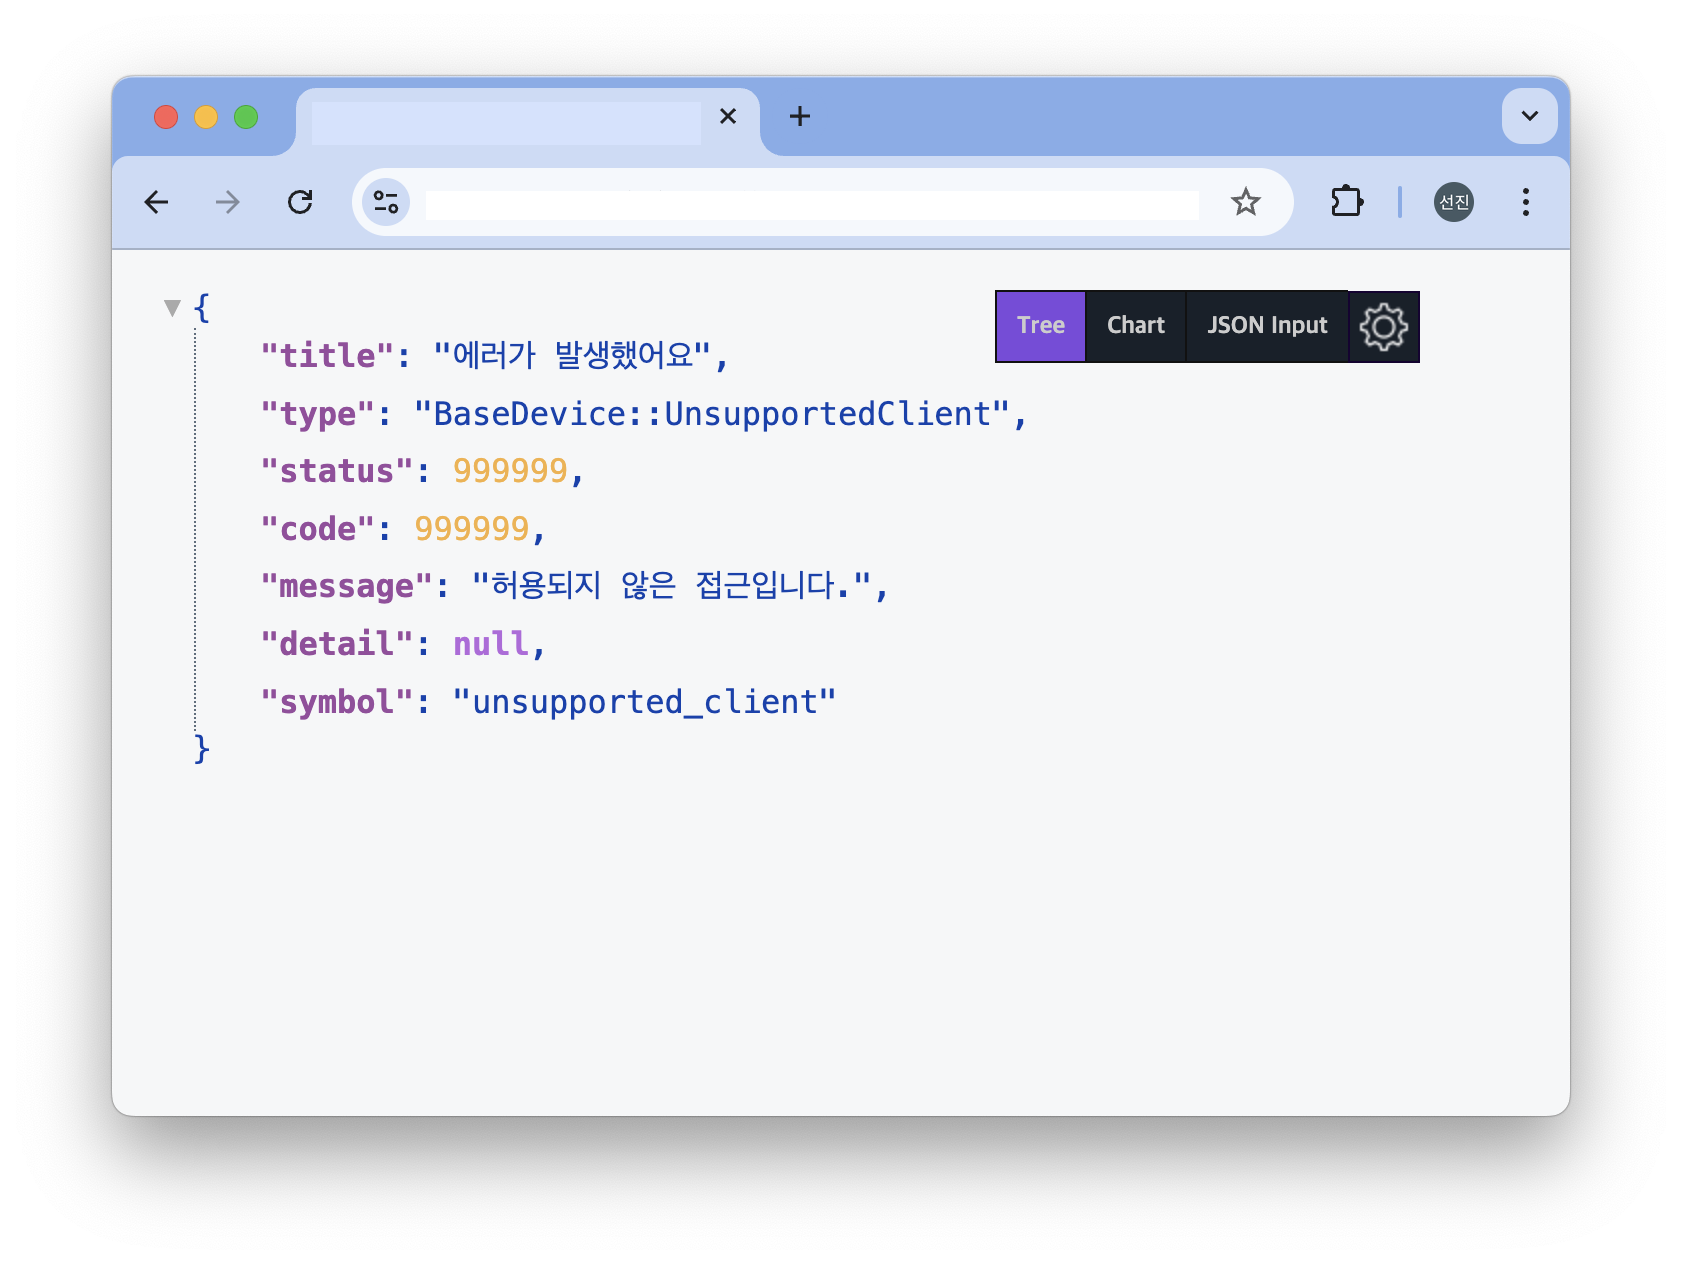The width and height of the screenshot is (1682, 1264).
Task: Click the status value 999999
Action: click(x=510, y=471)
